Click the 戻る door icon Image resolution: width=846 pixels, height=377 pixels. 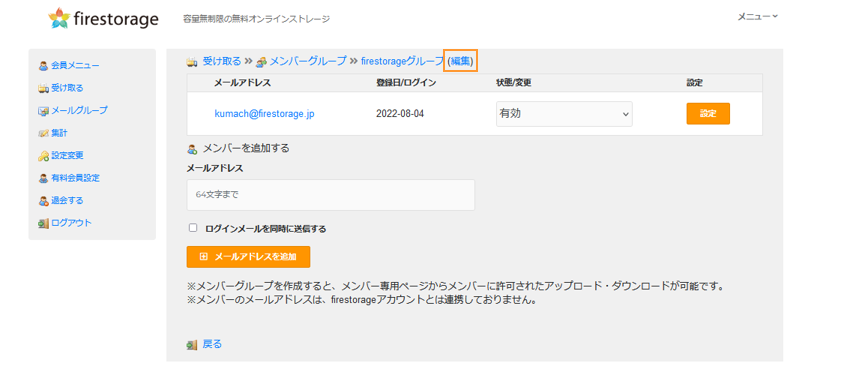coord(192,344)
